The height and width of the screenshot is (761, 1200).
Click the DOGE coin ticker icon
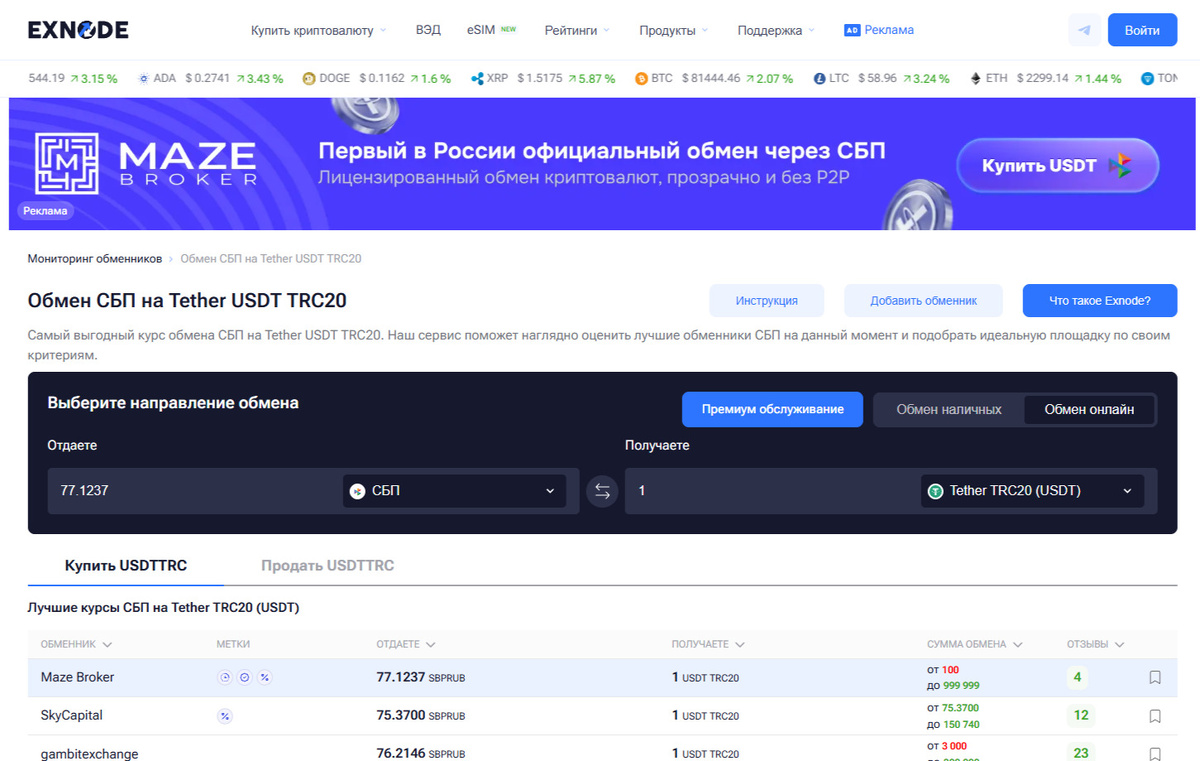(x=309, y=78)
